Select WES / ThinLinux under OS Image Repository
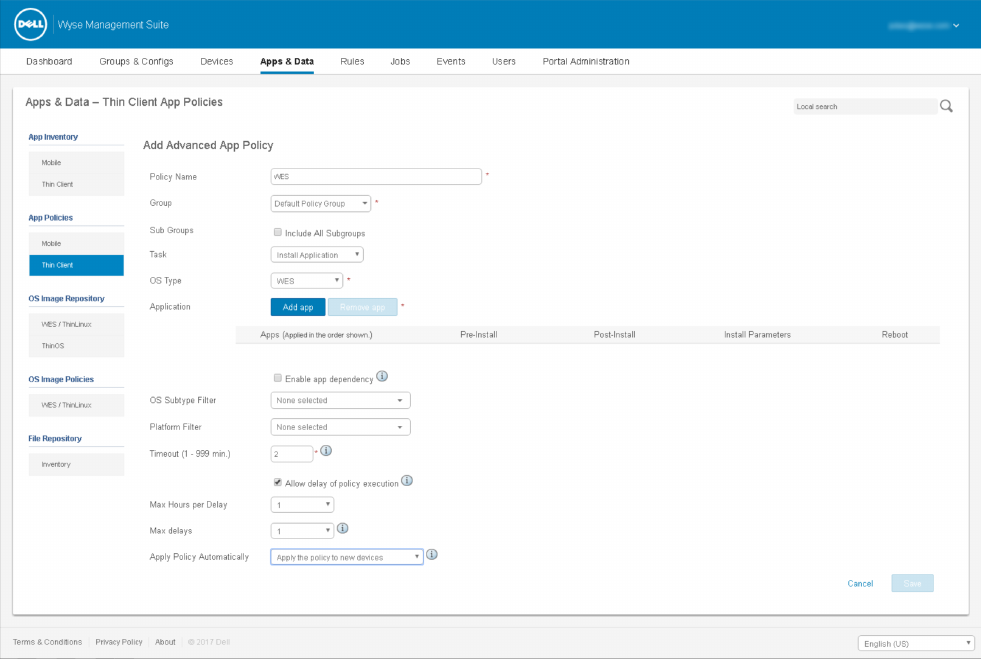981x659 pixels. 76,324
